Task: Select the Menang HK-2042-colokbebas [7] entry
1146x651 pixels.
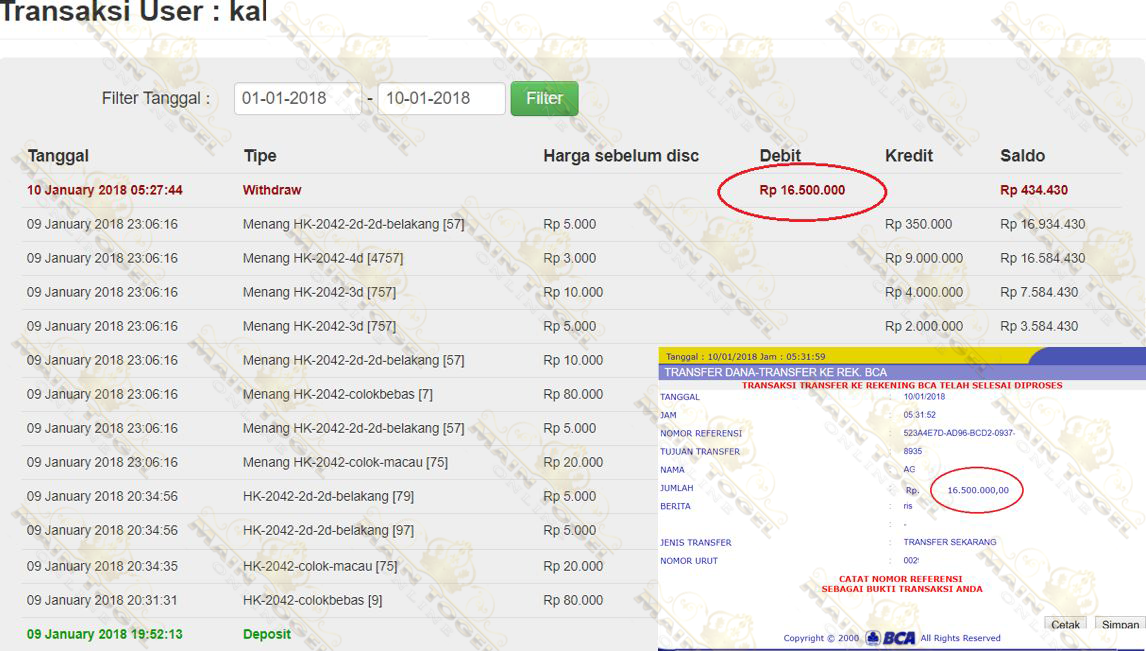Action: pyautogui.click(x=337, y=394)
